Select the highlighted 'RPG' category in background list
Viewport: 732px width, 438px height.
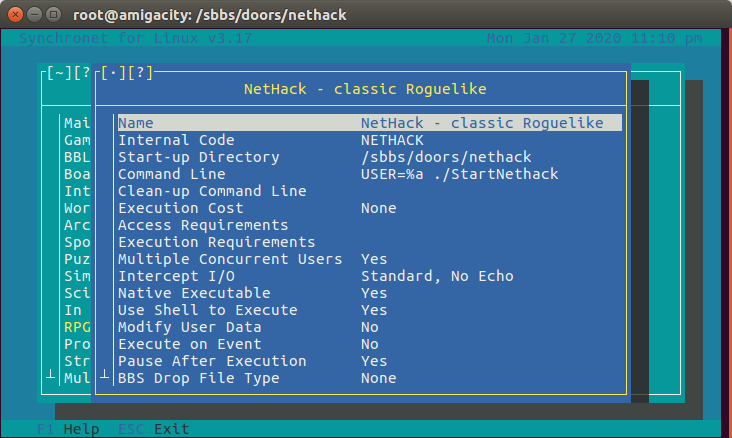click(x=77, y=327)
